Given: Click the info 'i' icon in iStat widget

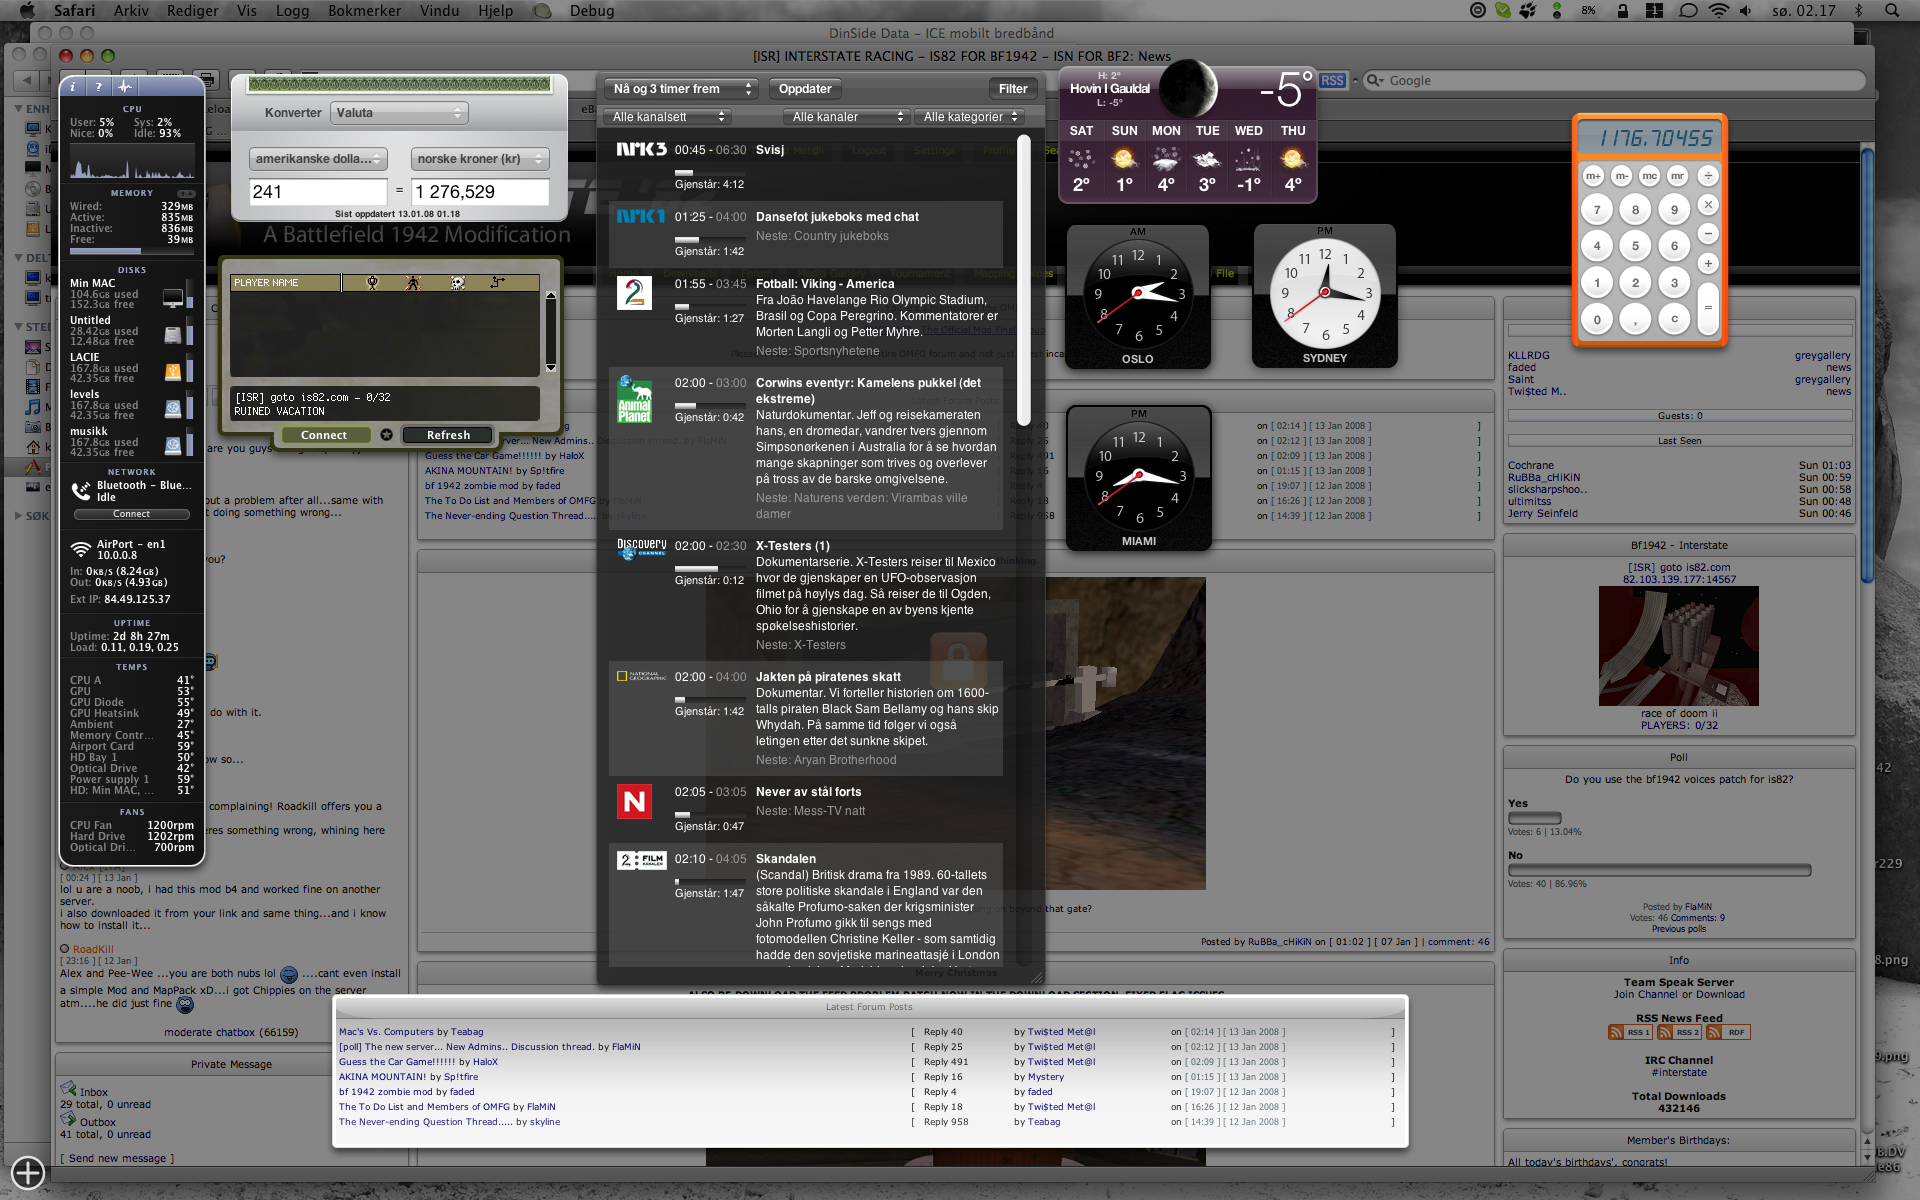Looking at the screenshot, I should (x=72, y=87).
